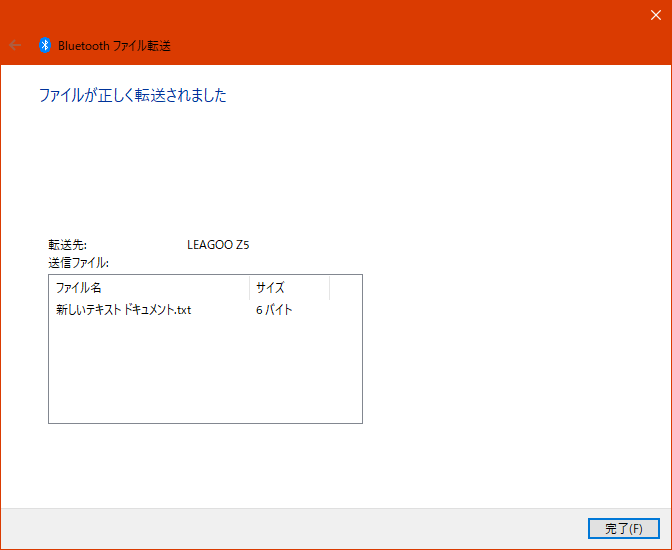Click the ファイルが正しく転送されました heading

click(x=132, y=96)
